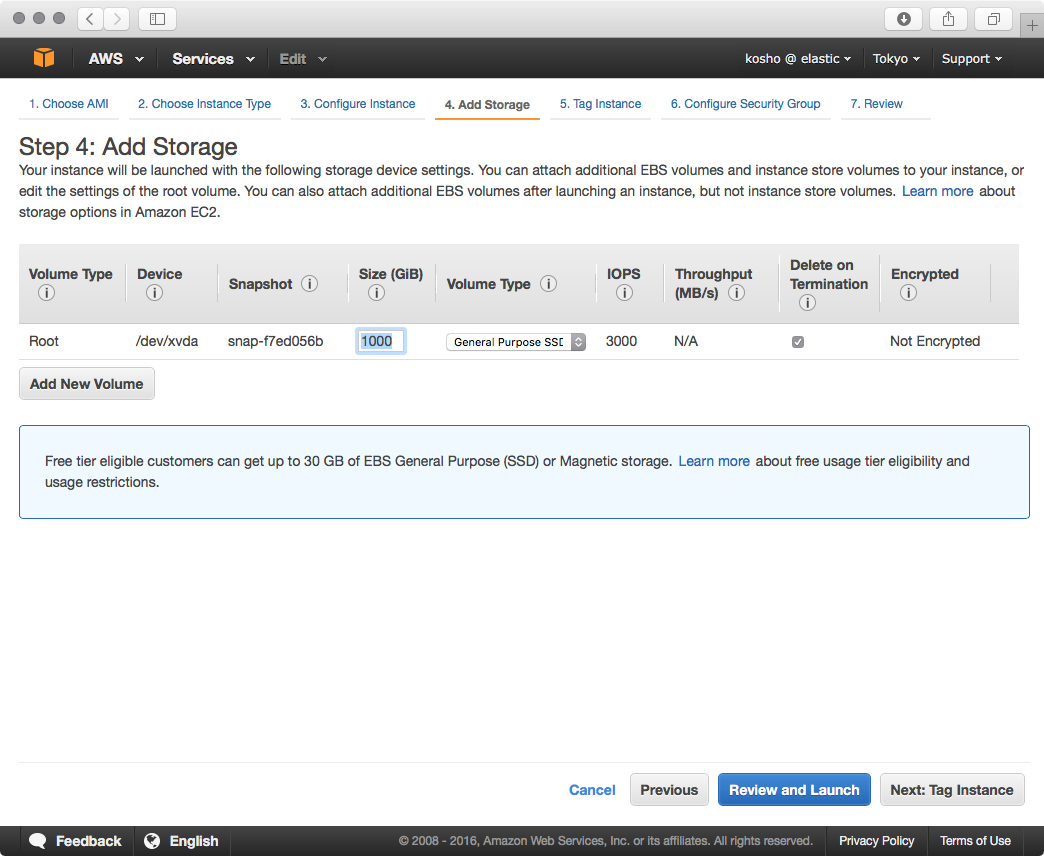Click the Safari sidebar toggle icon
1044x856 pixels.
(157, 19)
